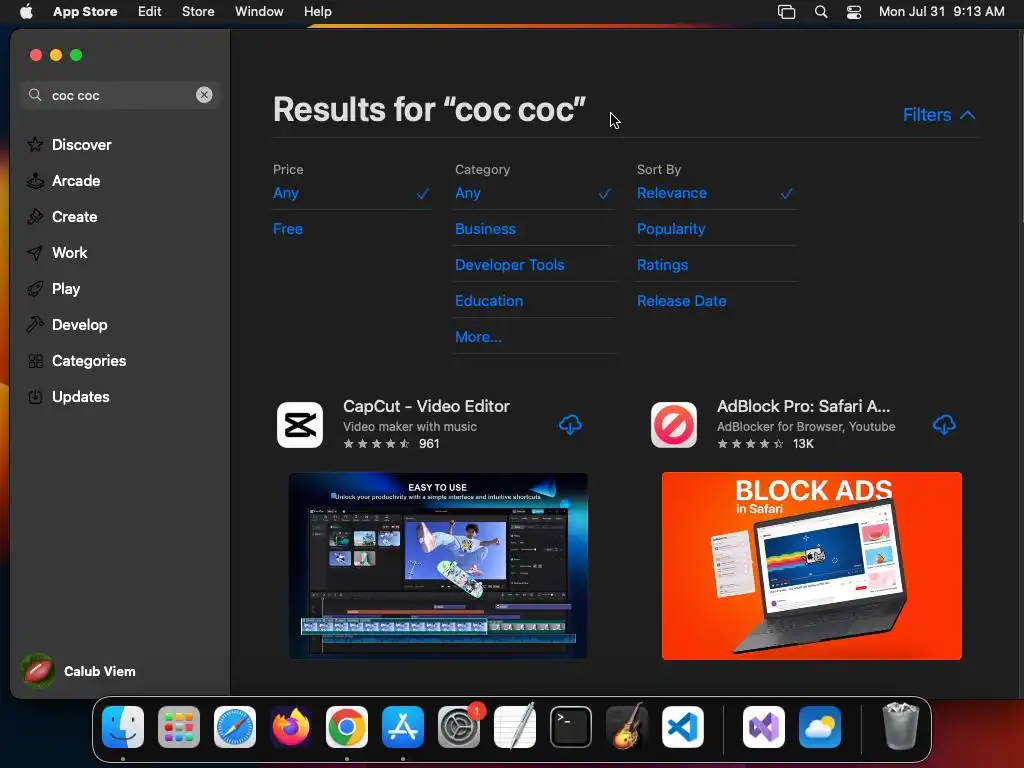Open the Help menu
Image resolution: width=1024 pixels, height=768 pixels.
(317, 11)
